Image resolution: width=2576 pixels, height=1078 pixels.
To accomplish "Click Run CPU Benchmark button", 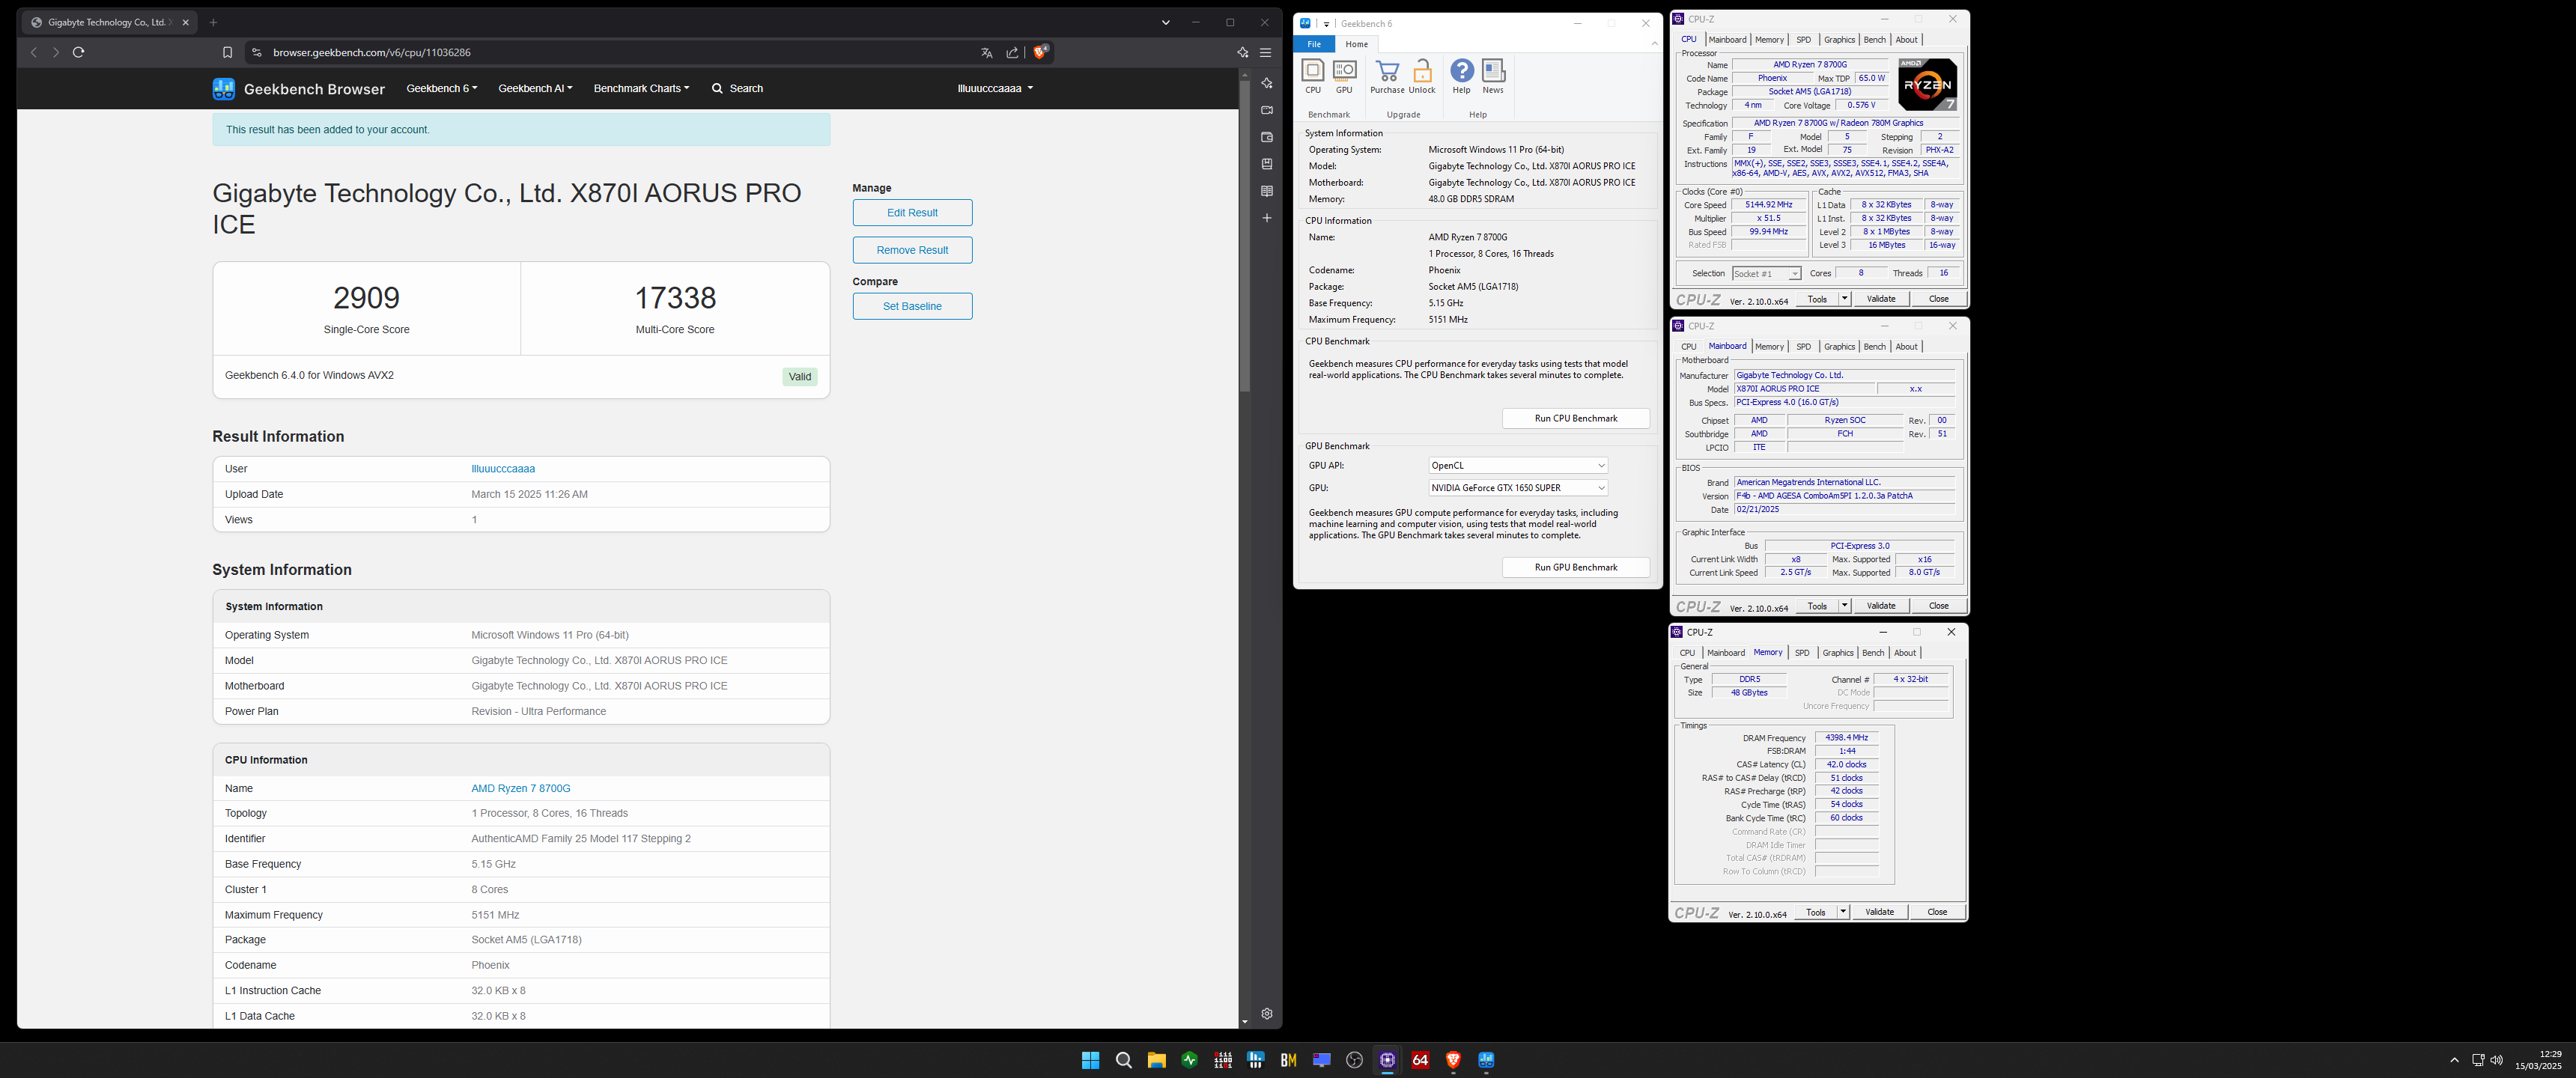I will pyautogui.click(x=1576, y=419).
